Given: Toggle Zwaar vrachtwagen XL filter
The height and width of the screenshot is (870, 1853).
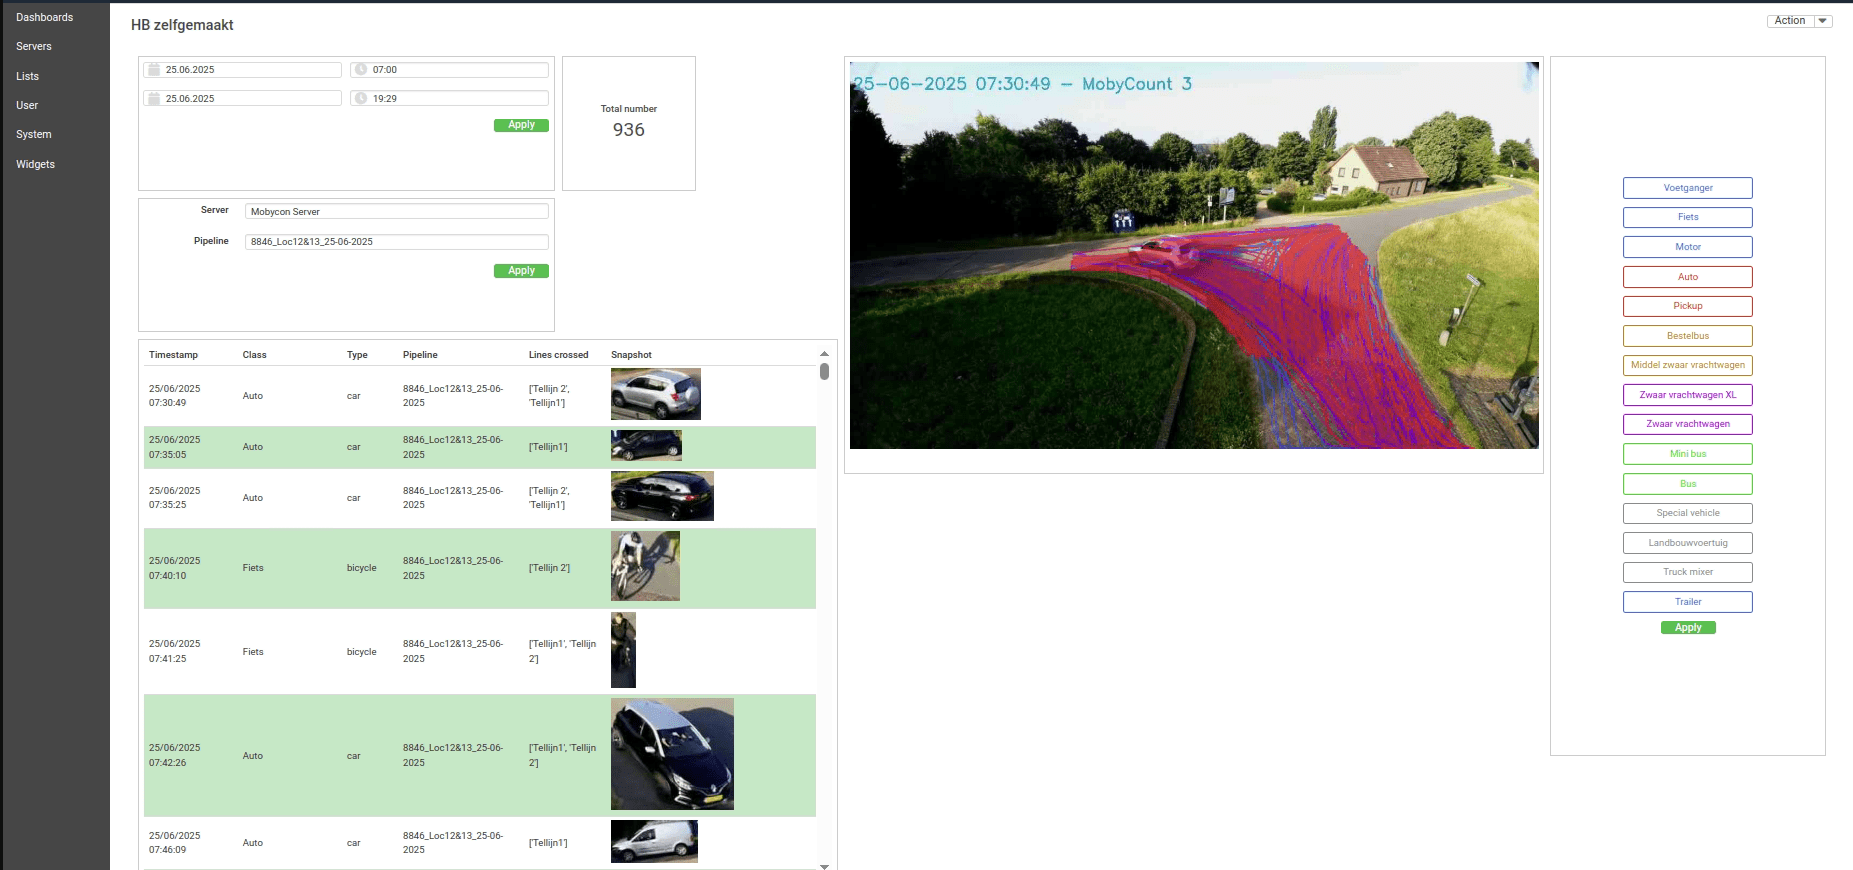Looking at the screenshot, I should pos(1688,395).
